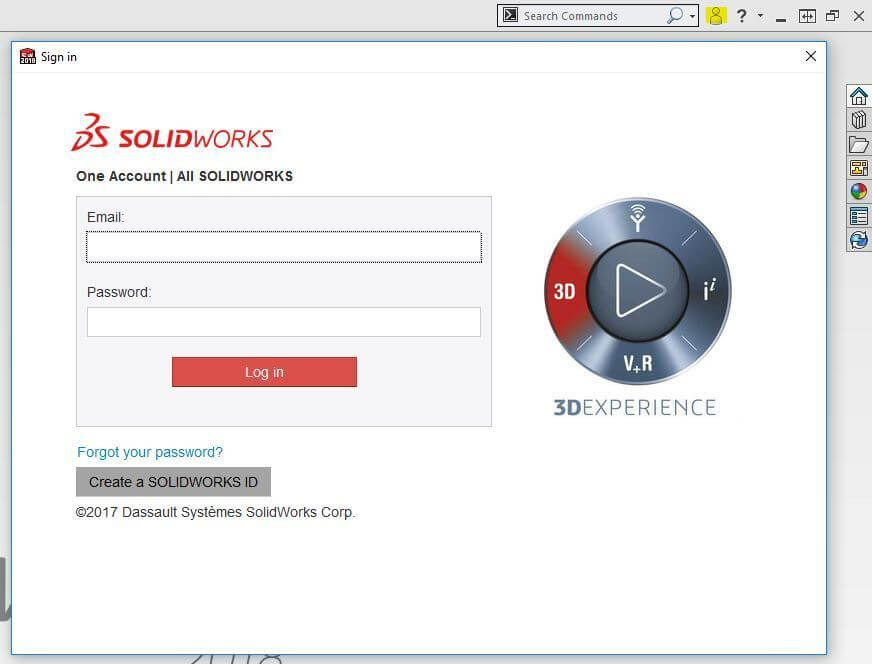Click the Sign in dialog title icon
The image size is (872, 664).
point(28,56)
